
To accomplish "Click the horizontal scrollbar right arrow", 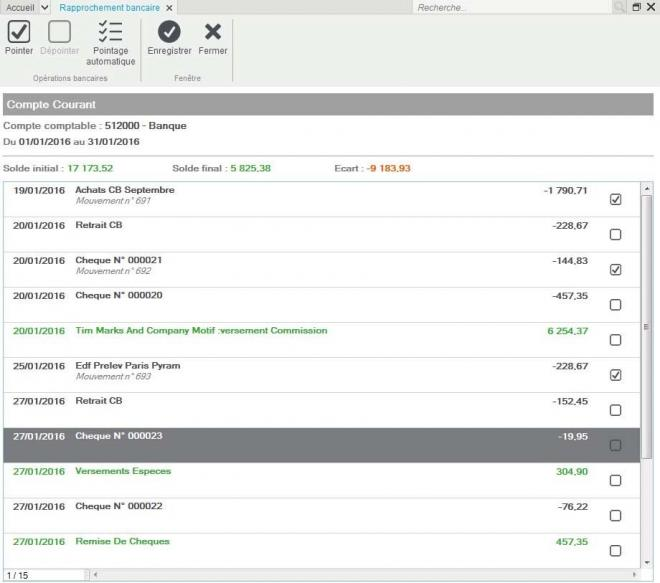I will 634,574.
